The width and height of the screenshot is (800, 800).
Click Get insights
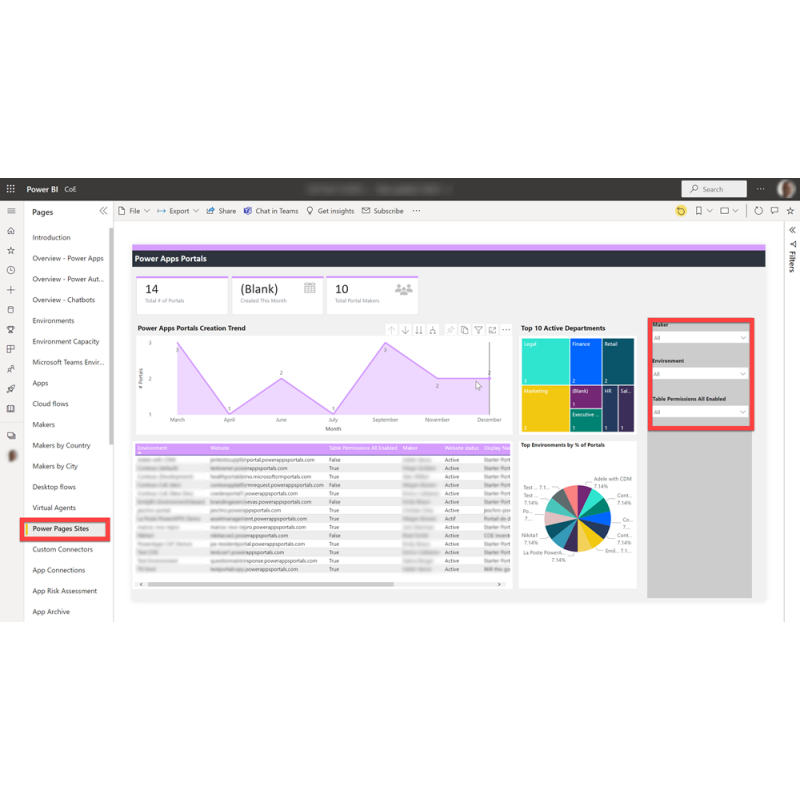coord(330,211)
